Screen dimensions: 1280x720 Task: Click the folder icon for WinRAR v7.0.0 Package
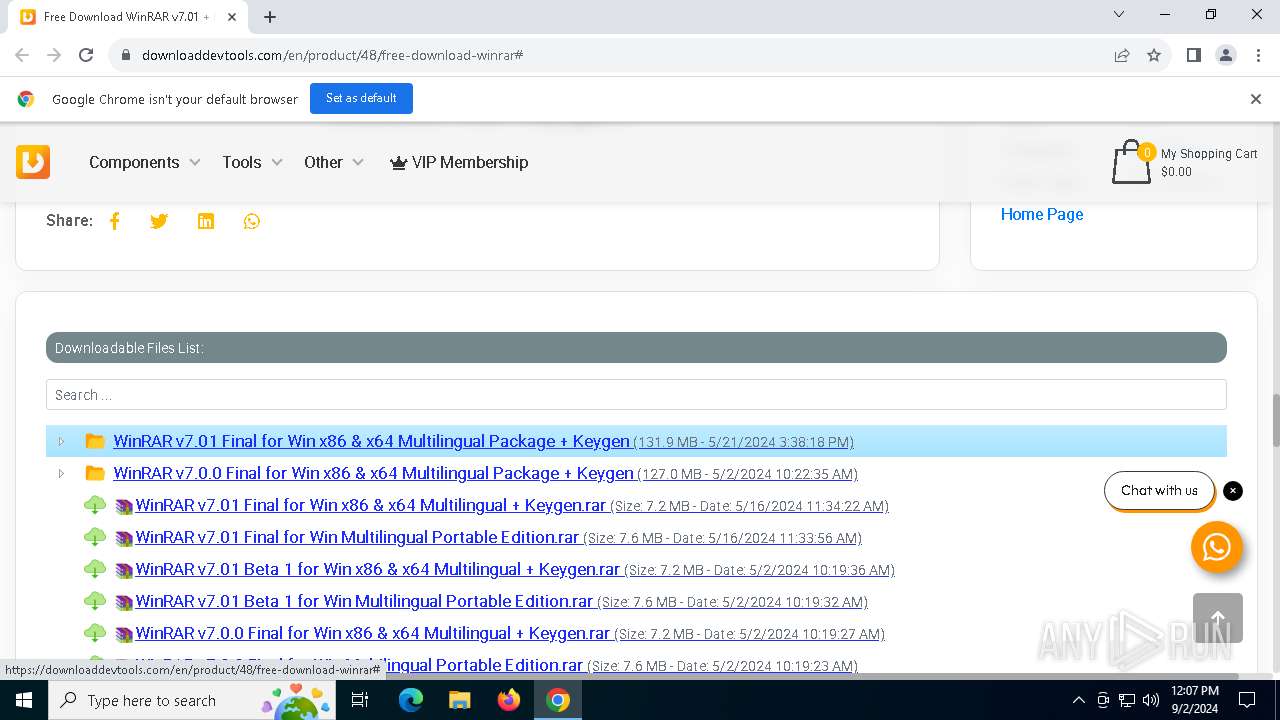tap(95, 473)
